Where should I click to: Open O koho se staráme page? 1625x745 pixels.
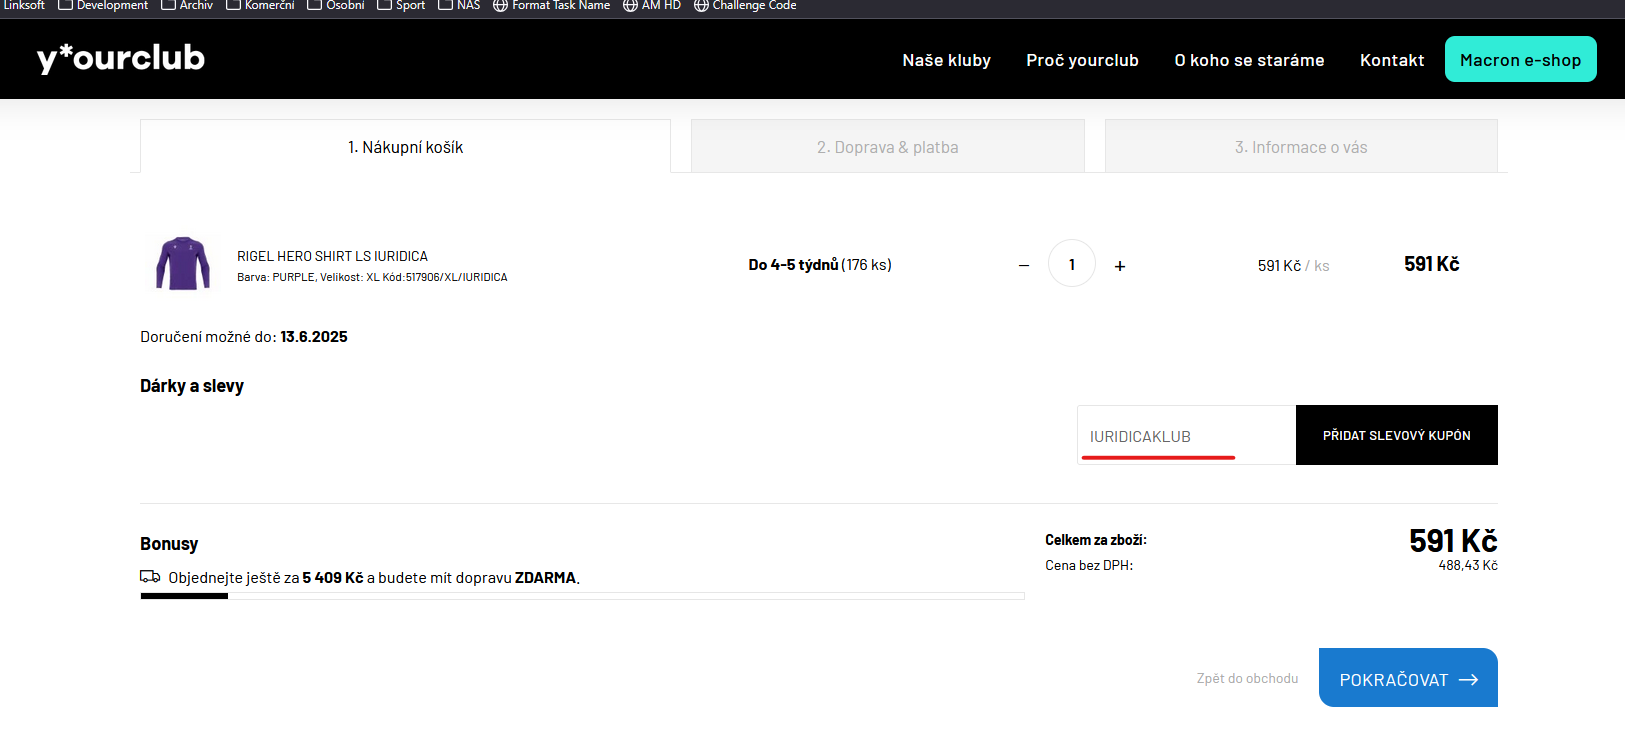coord(1249,60)
